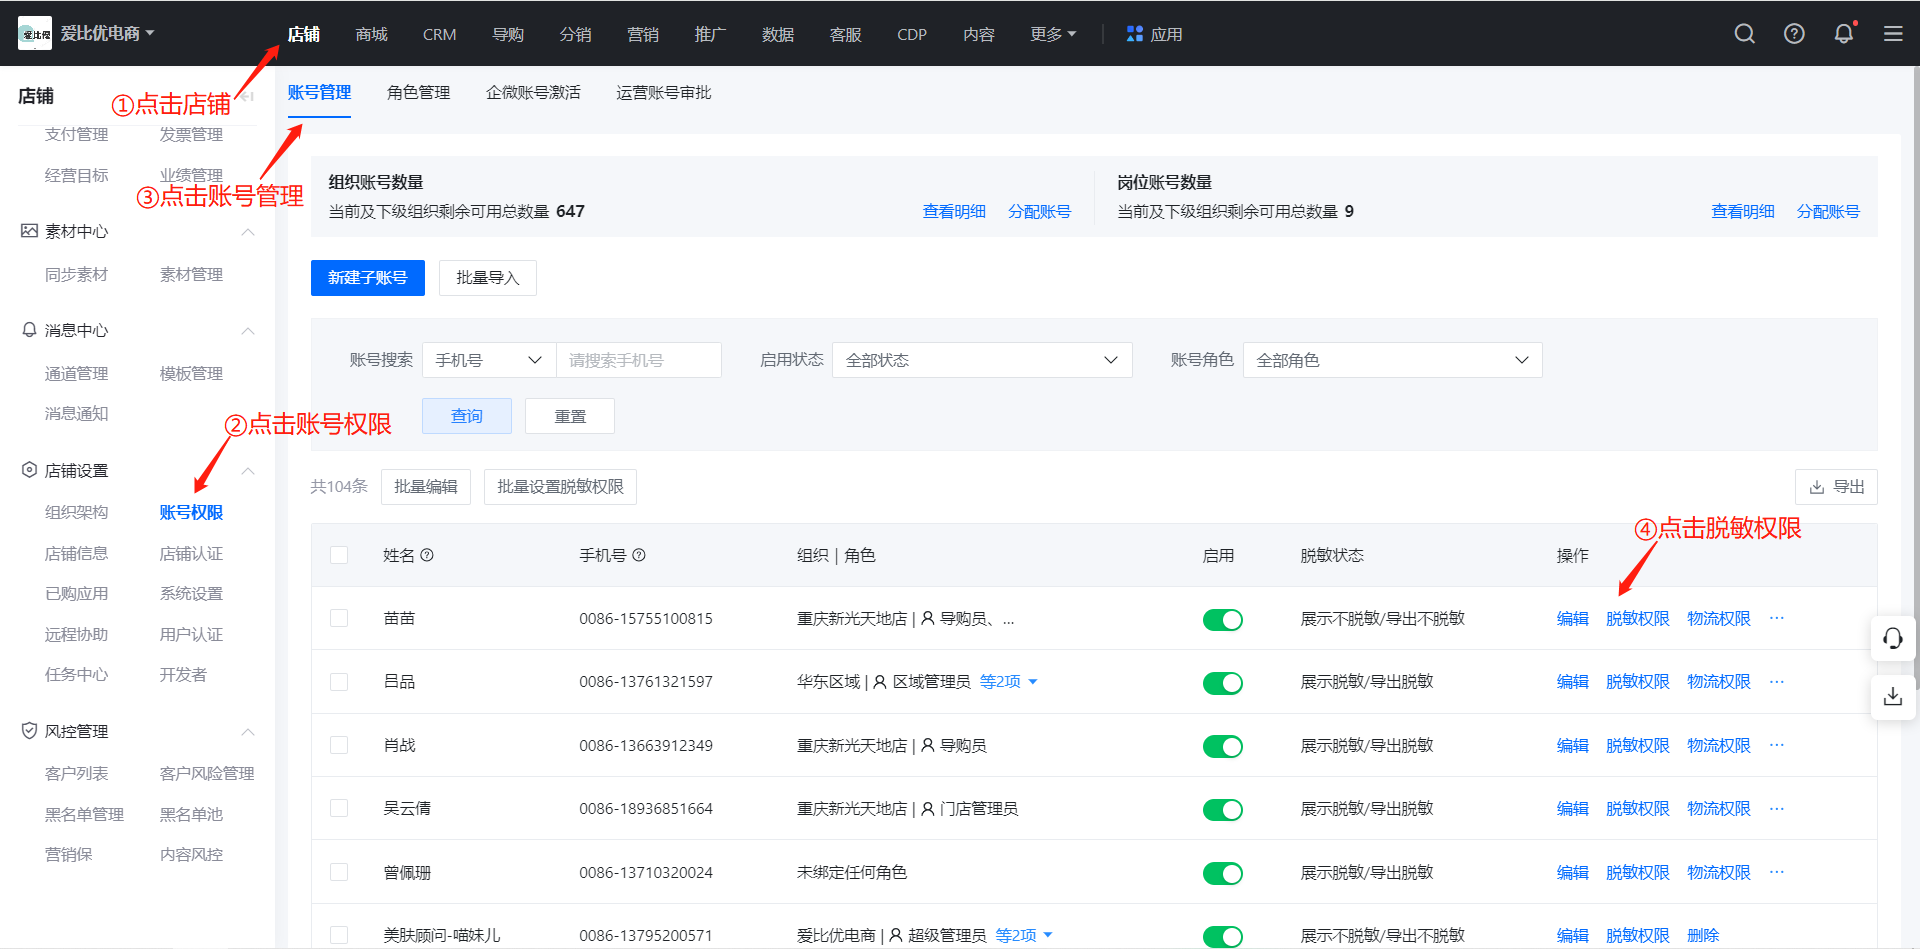1920x949 pixels.
Task: Click the help icon beside 手机号 header
Action: 639,555
